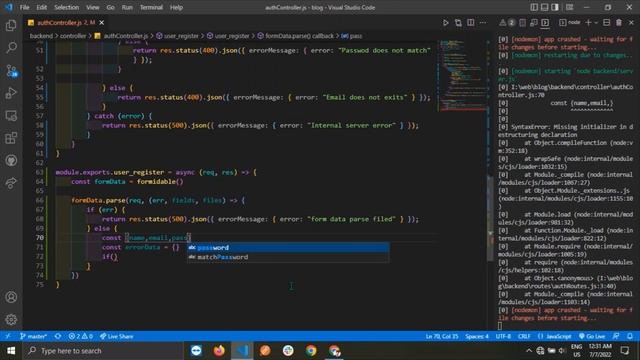Open the Remote Explorer view
640x360 pixels.
(11, 116)
